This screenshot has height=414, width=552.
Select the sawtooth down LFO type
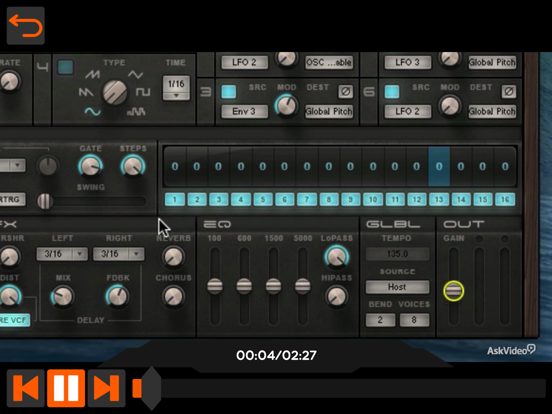(x=86, y=93)
